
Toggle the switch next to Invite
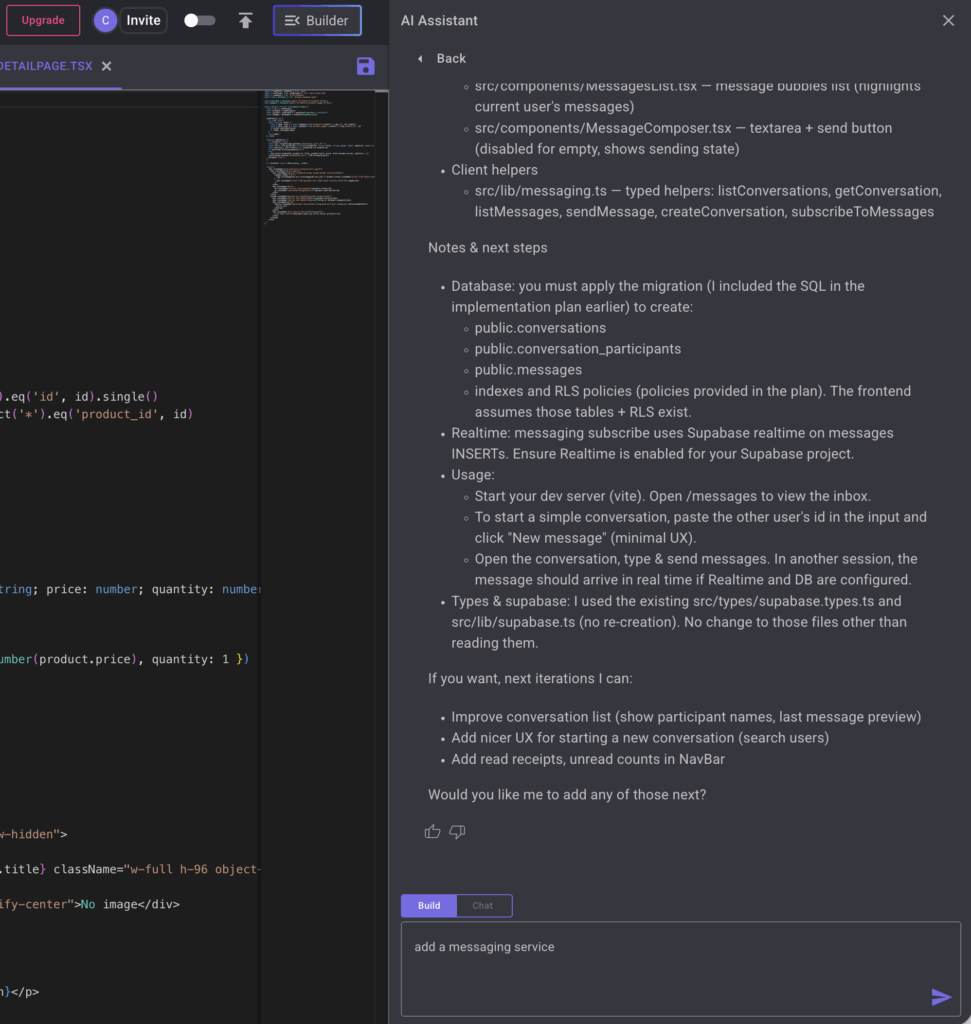(199, 20)
